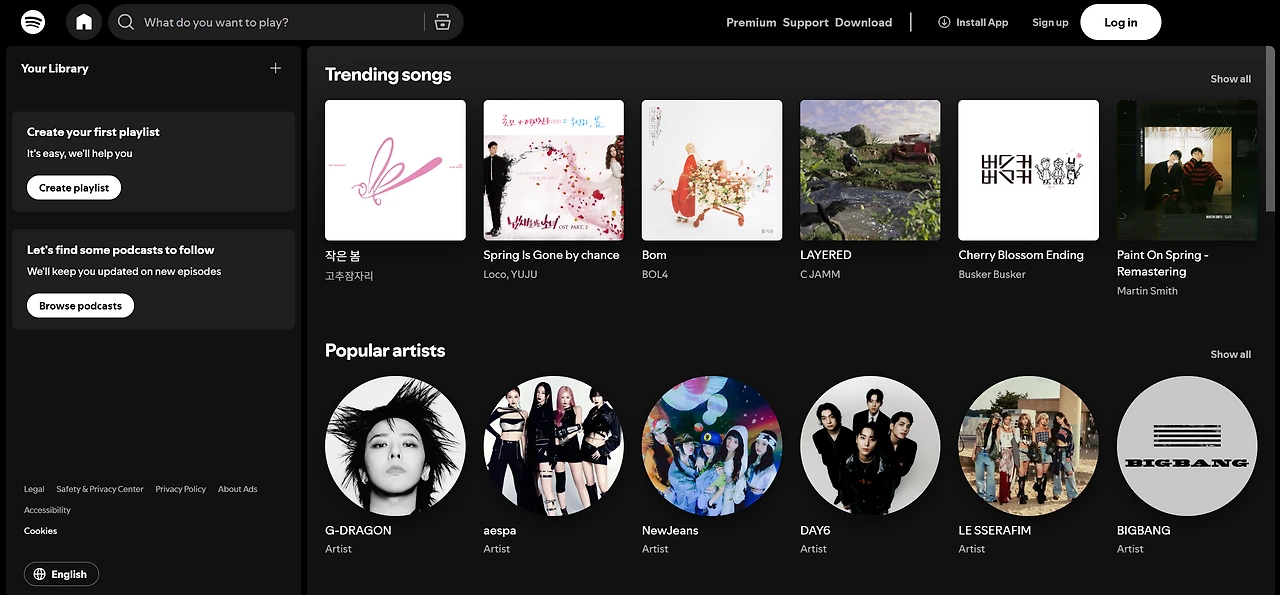Open Safety & Privacy Center link
This screenshot has width=1280, height=595.
(x=100, y=489)
